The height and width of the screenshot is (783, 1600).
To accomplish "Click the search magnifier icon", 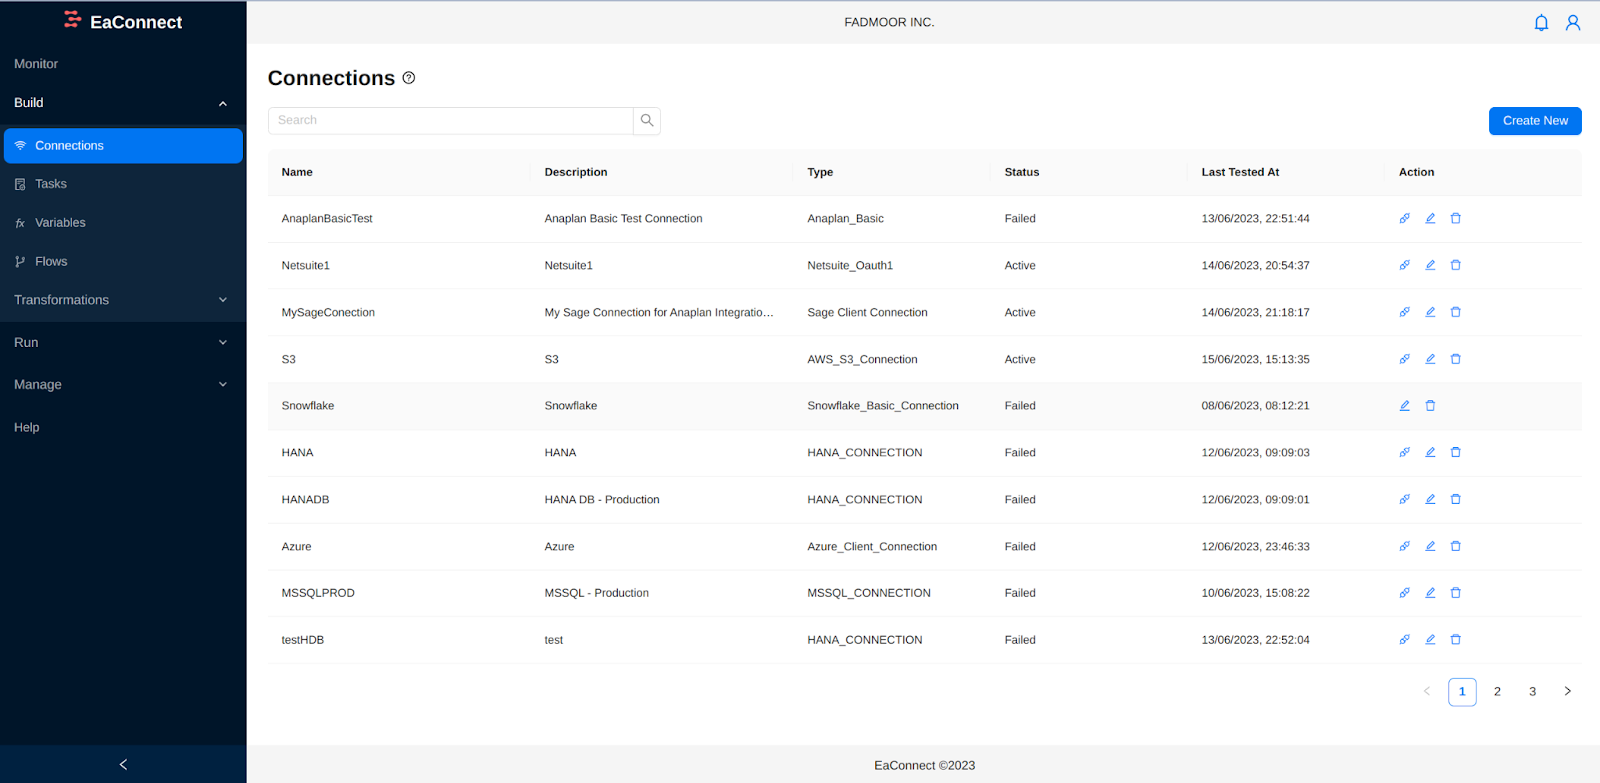I will (x=647, y=120).
